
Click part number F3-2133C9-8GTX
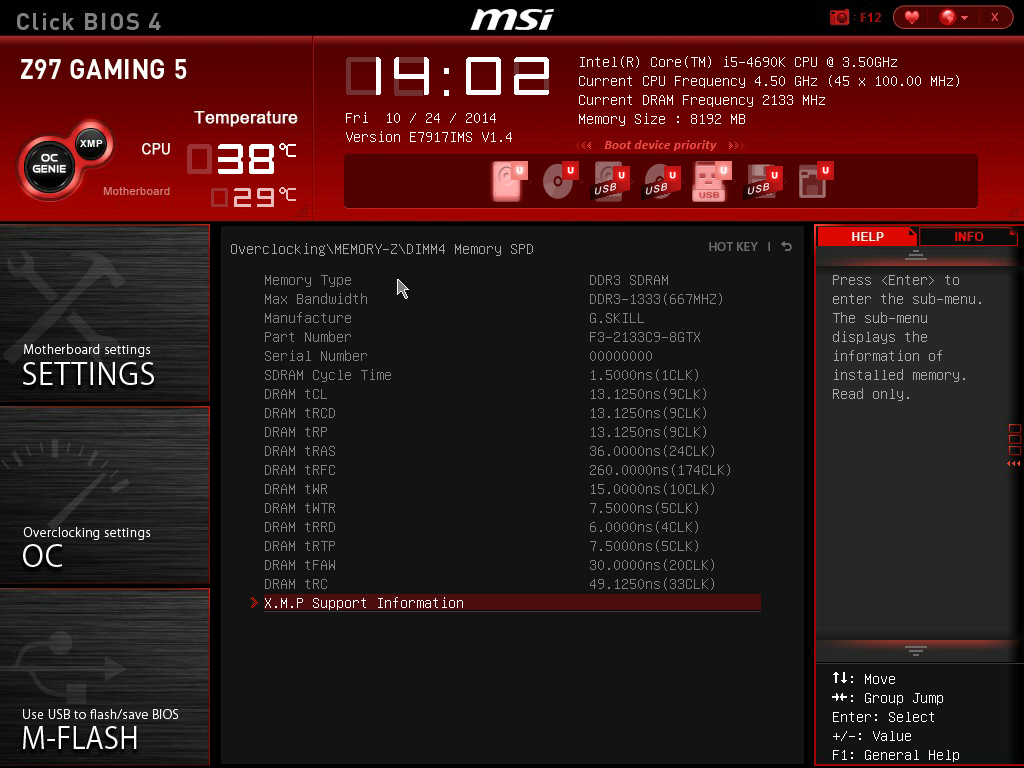[x=644, y=337]
